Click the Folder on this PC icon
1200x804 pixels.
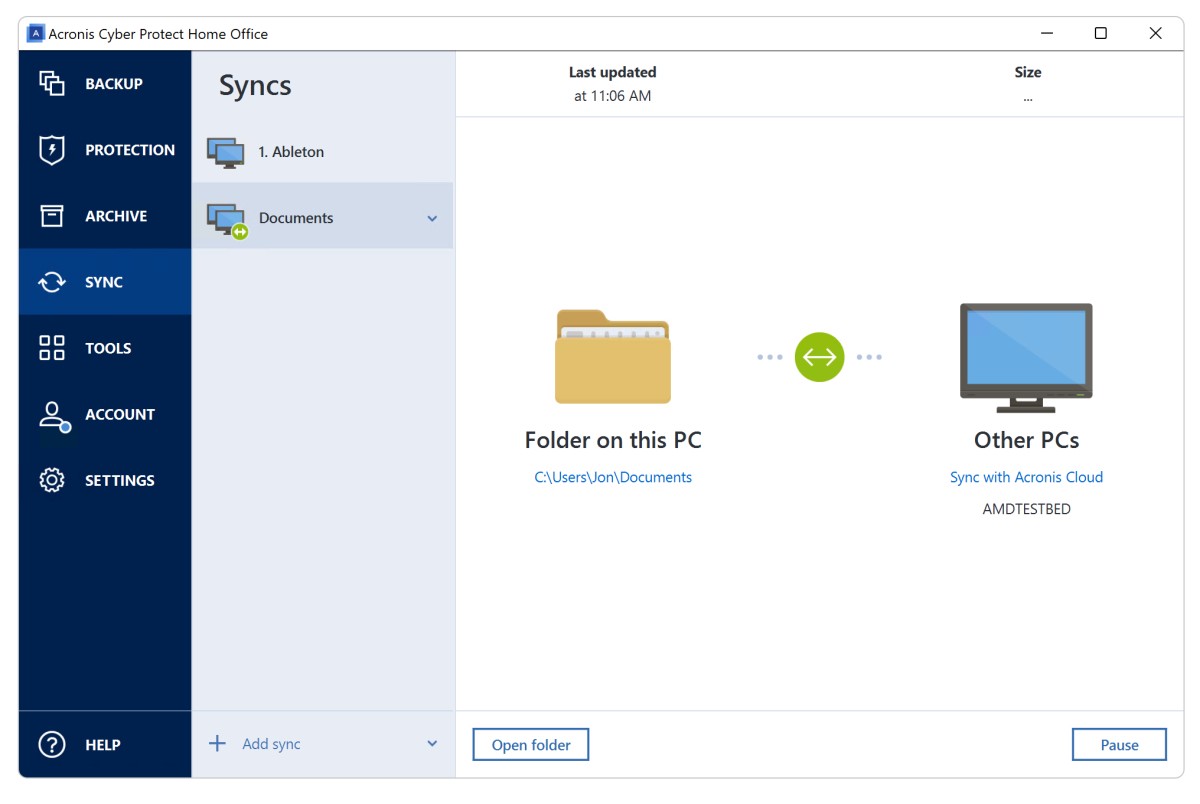pyautogui.click(x=612, y=357)
